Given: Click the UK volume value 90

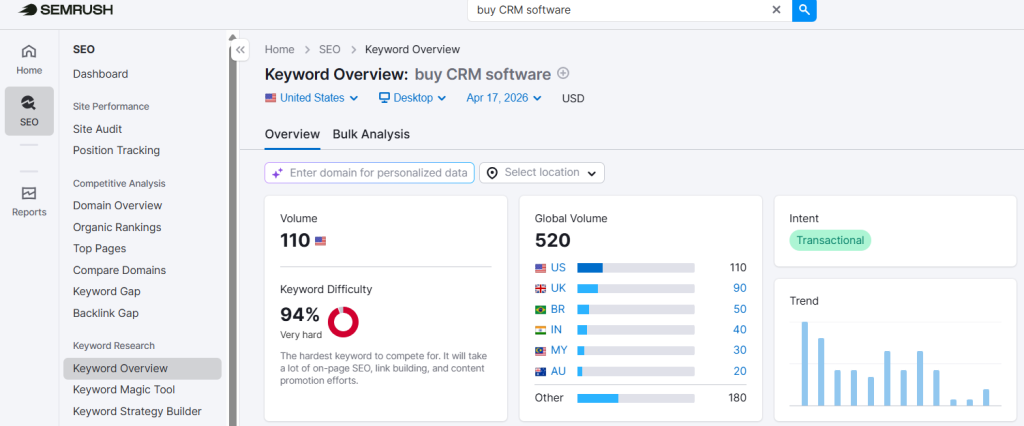Looking at the screenshot, I should (x=739, y=288).
